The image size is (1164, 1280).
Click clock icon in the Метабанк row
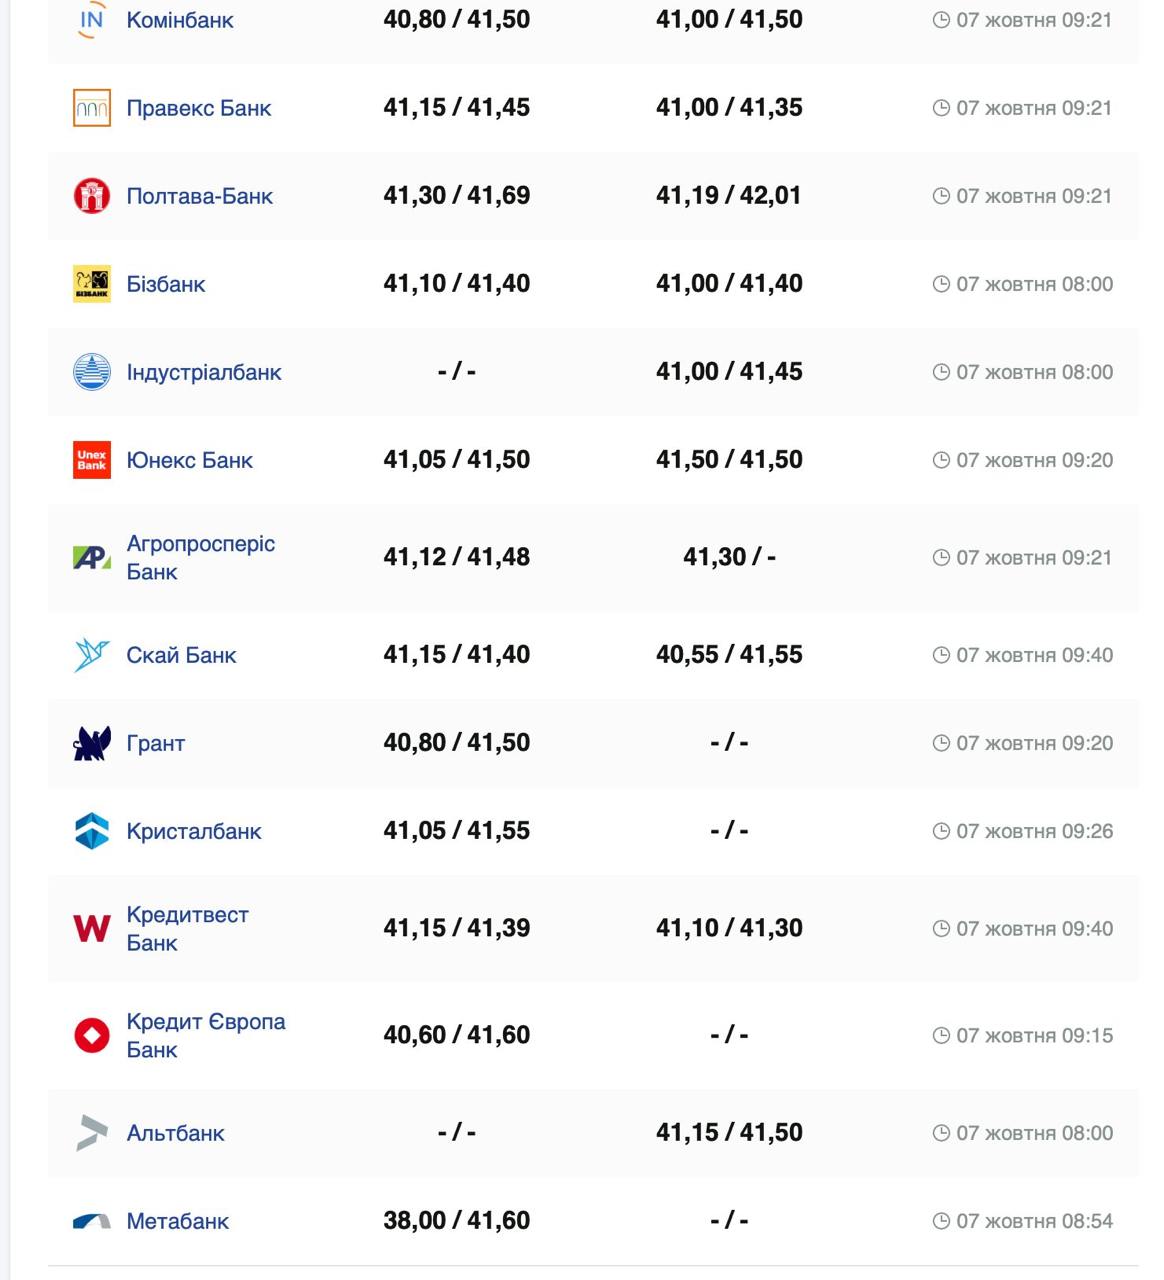(x=941, y=1221)
